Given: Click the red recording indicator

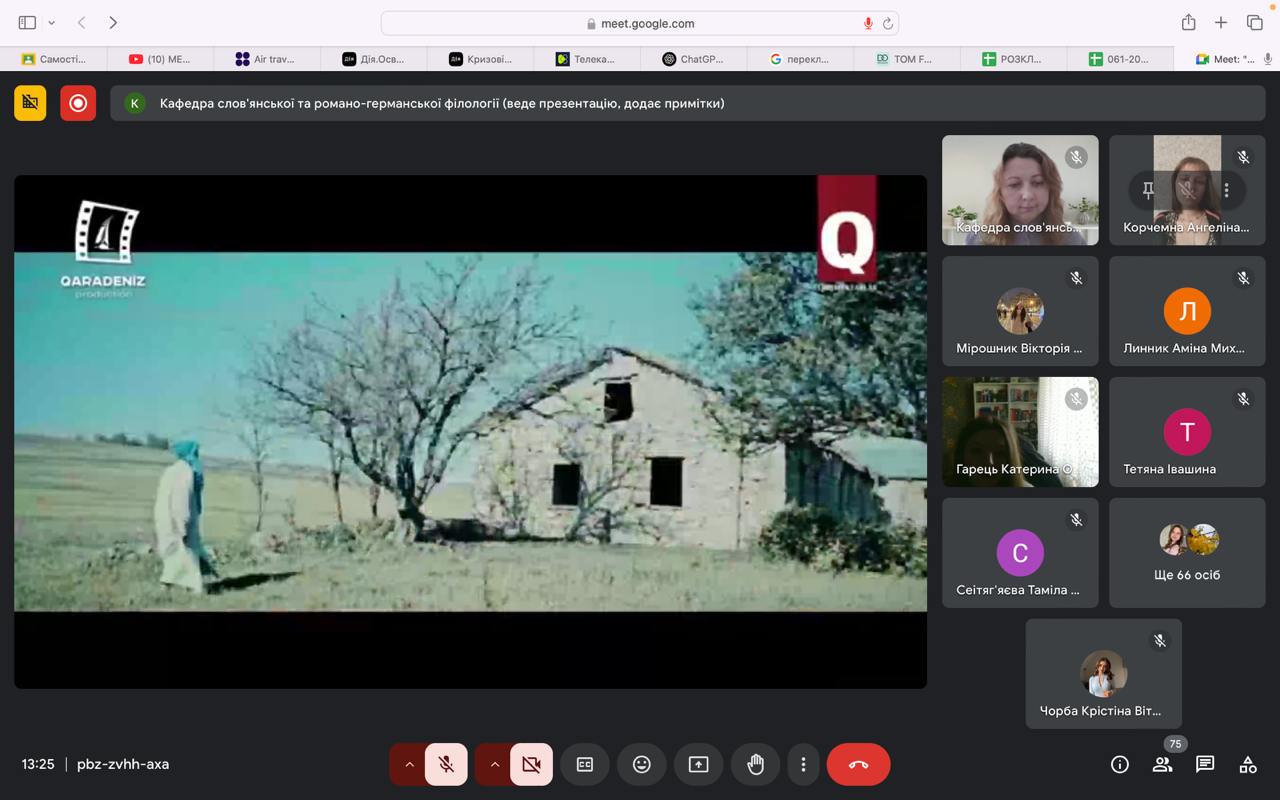Looking at the screenshot, I should coord(78,103).
